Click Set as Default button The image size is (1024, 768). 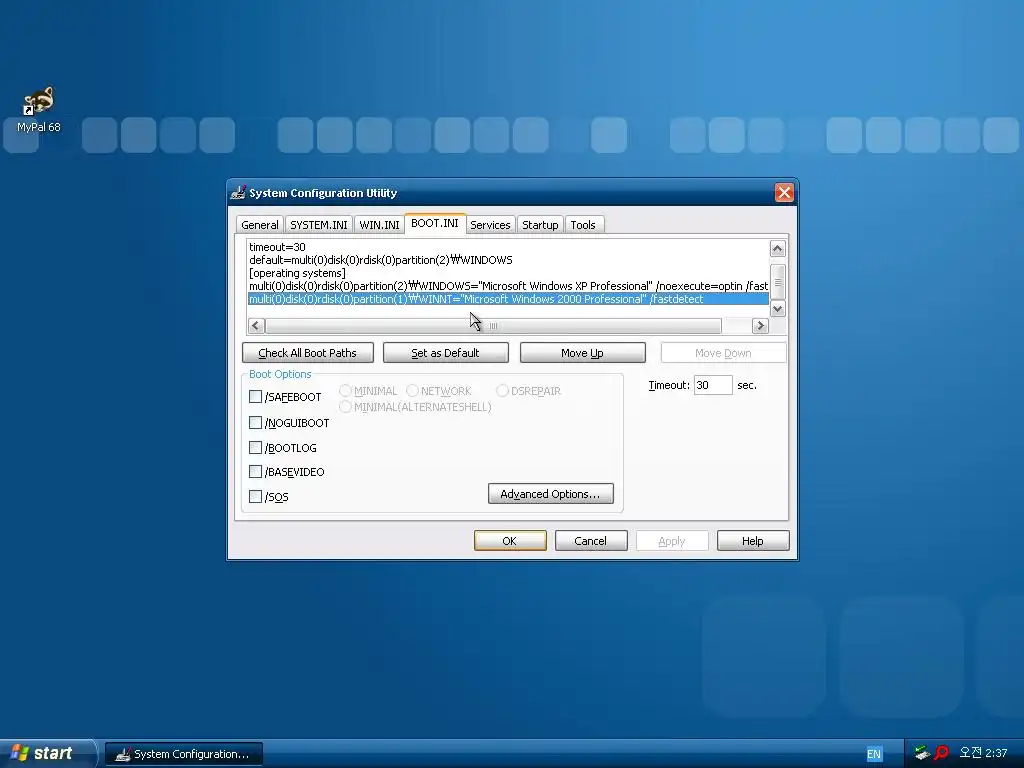[x=445, y=353]
